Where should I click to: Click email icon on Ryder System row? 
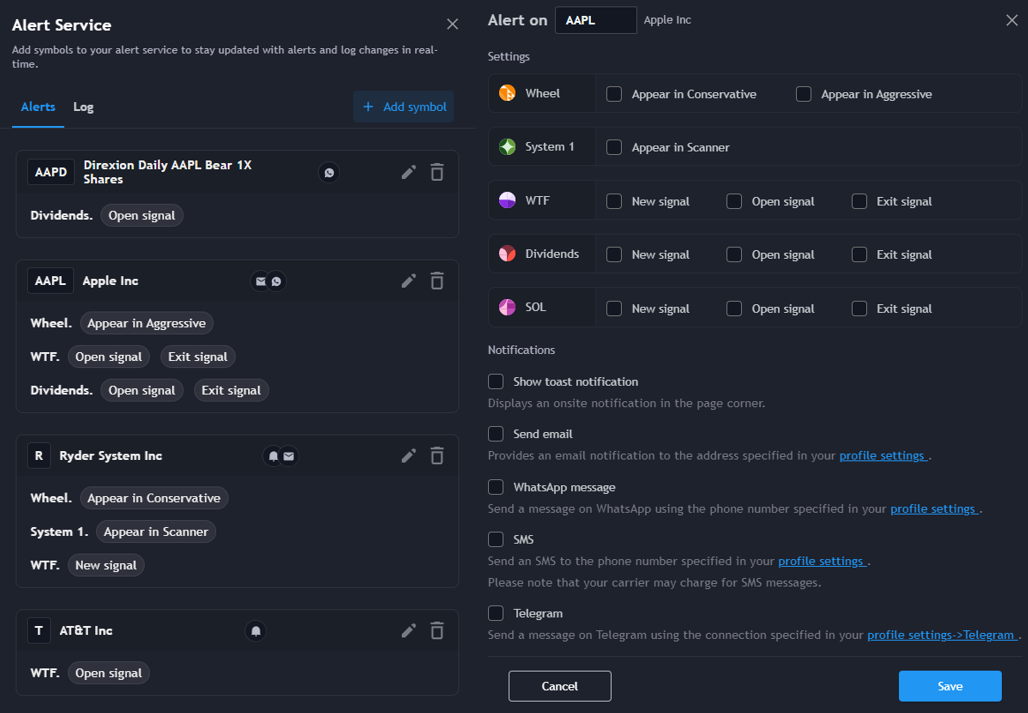(288, 456)
